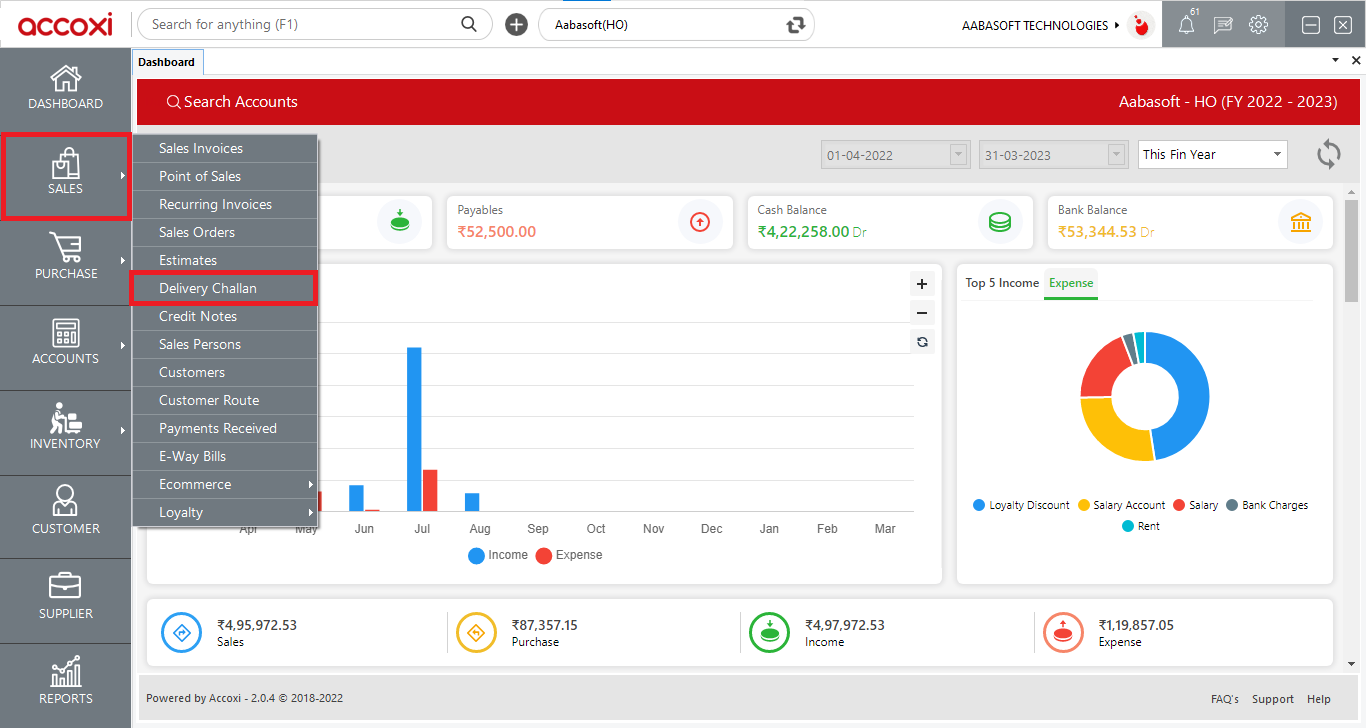Image resolution: width=1366 pixels, height=728 pixels.
Task: Open Delivery Challan from Sales menu
Action: [x=225, y=288]
